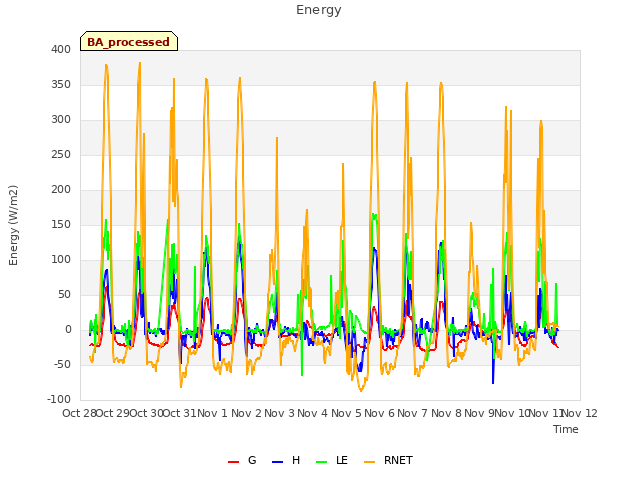Click the Oct 31 x-axis date label
640x480 pixels.
(x=180, y=413)
